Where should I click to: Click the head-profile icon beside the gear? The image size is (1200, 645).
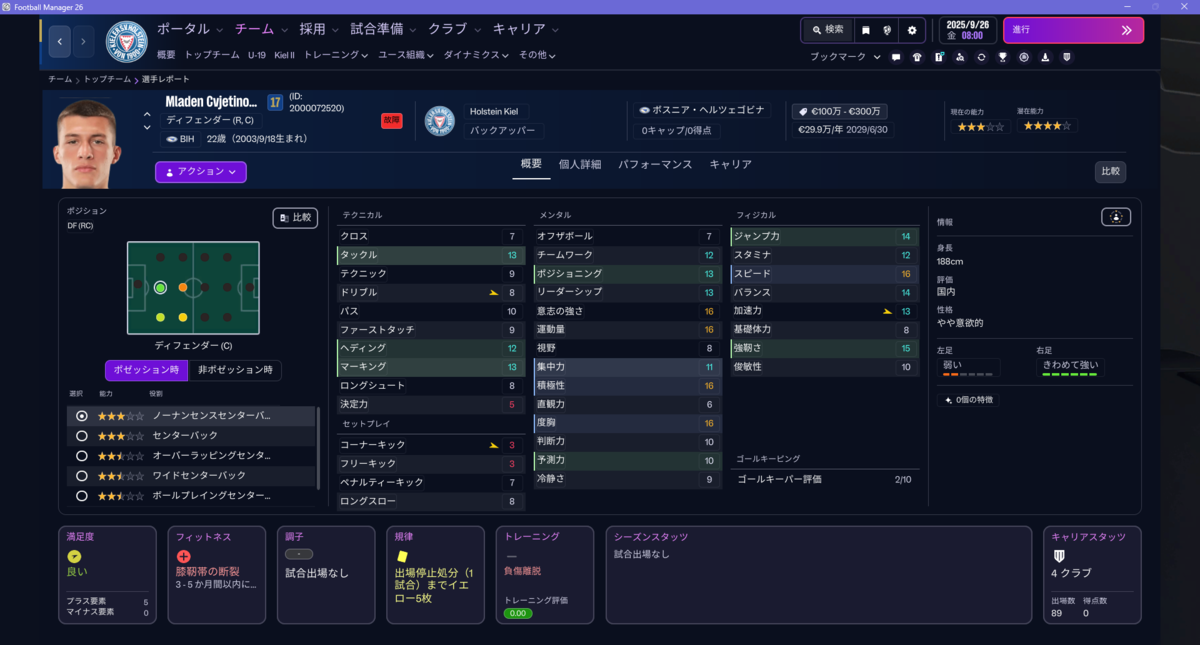point(888,30)
